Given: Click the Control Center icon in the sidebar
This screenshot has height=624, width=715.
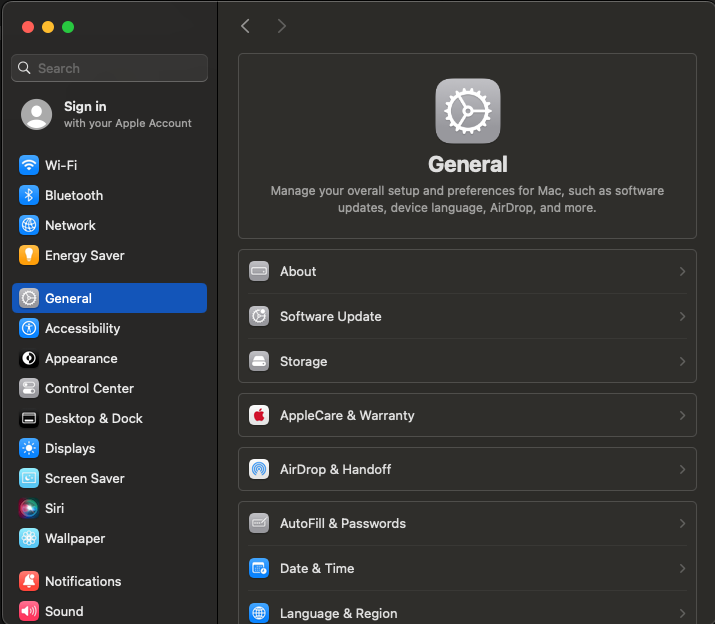Looking at the screenshot, I should (x=29, y=389).
